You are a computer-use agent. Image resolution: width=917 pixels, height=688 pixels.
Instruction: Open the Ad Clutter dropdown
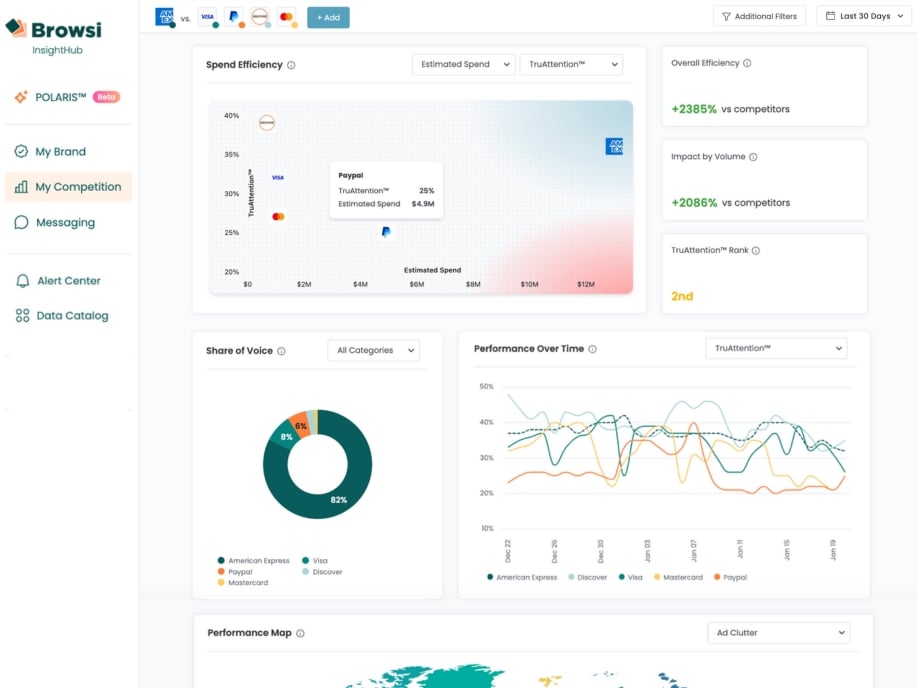[x=778, y=632]
